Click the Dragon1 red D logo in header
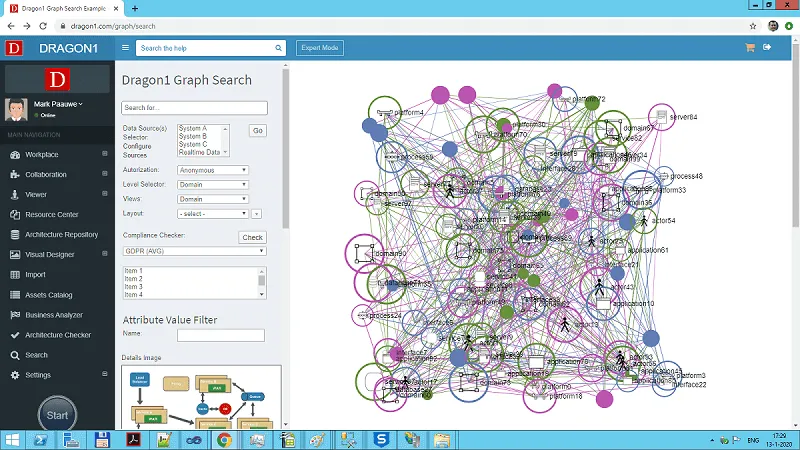800x450 pixels. pyautogui.click(x=14, y=48)
